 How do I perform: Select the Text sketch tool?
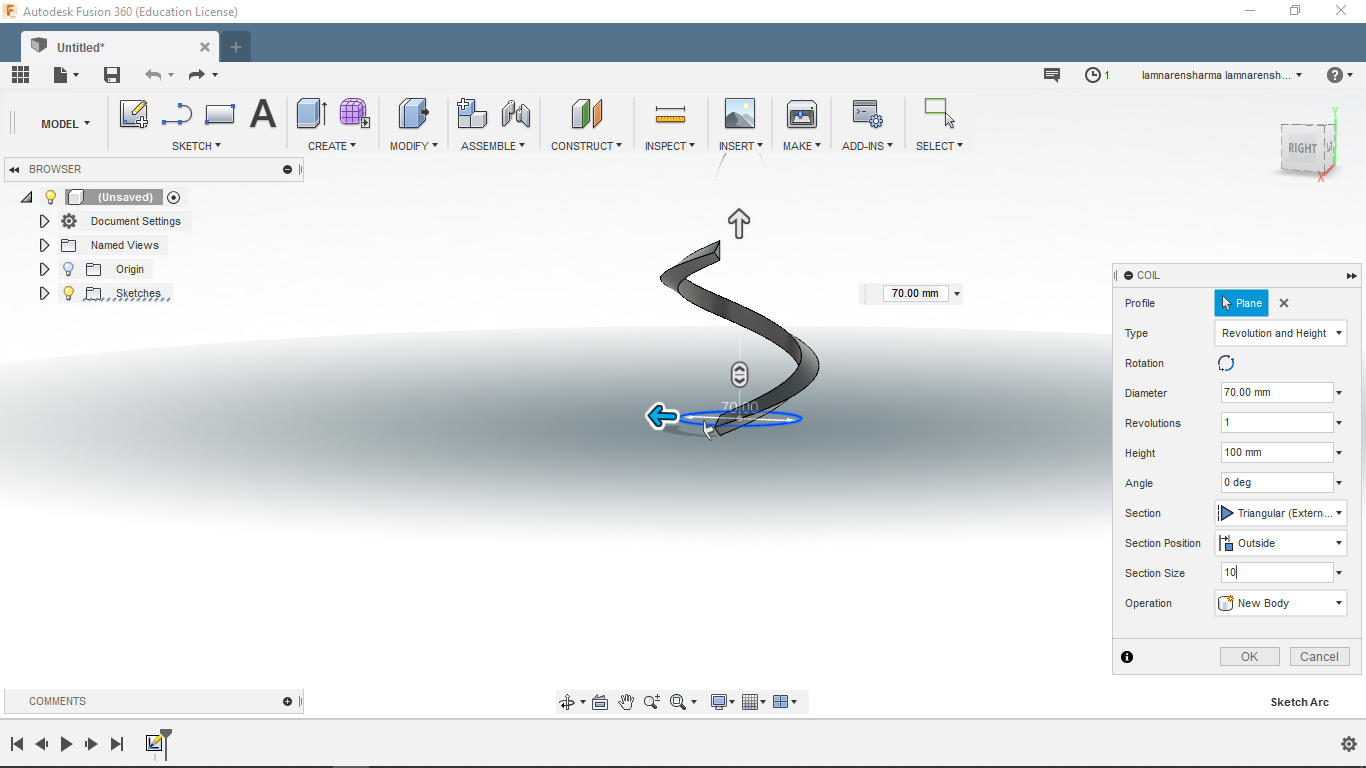pyautogui.click(x=262, y=114)
